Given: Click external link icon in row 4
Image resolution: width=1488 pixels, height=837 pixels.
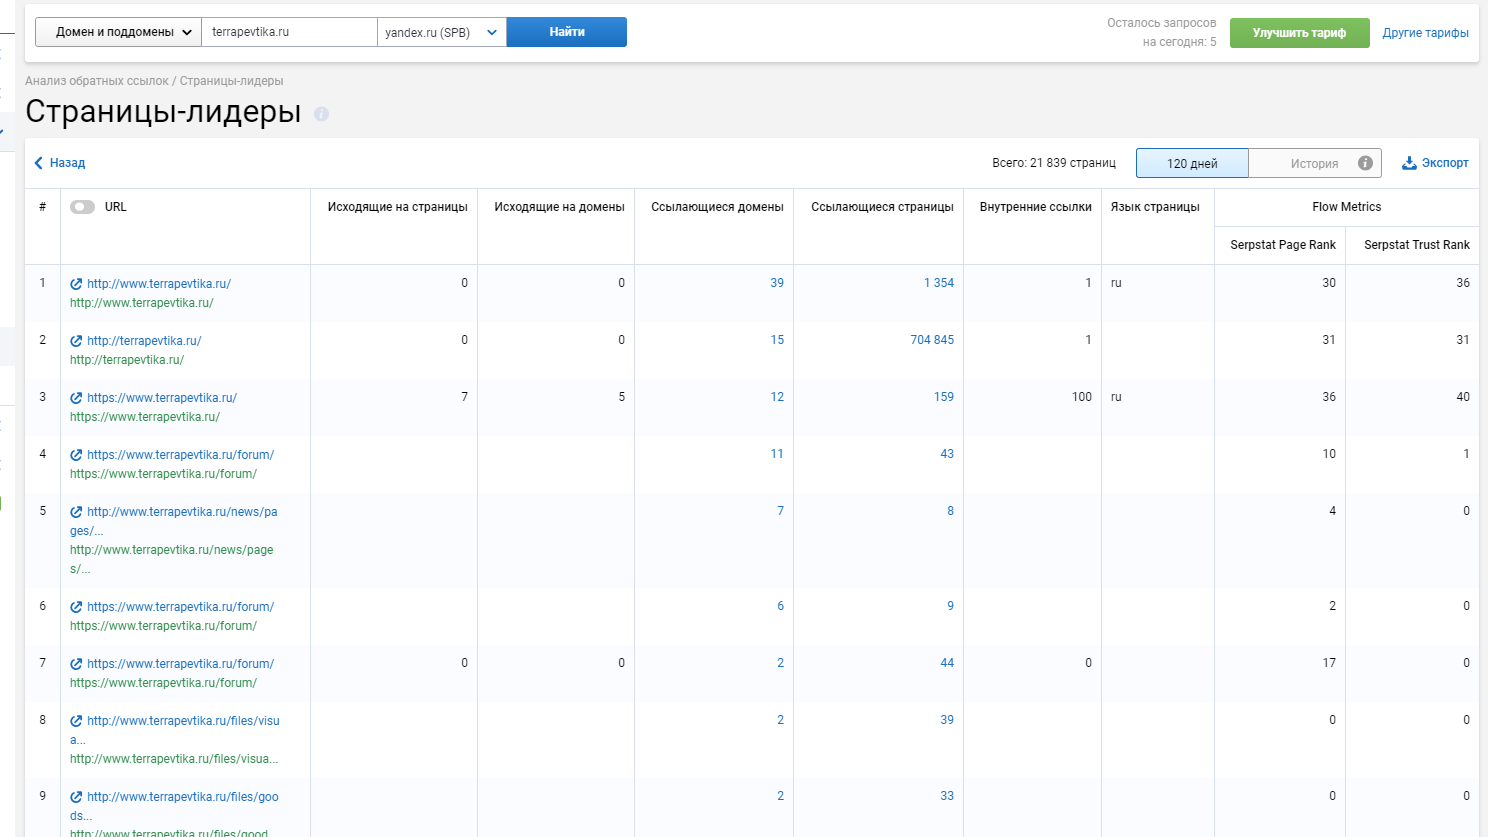Looking at the screenshot, I should [x=76, y=455].
